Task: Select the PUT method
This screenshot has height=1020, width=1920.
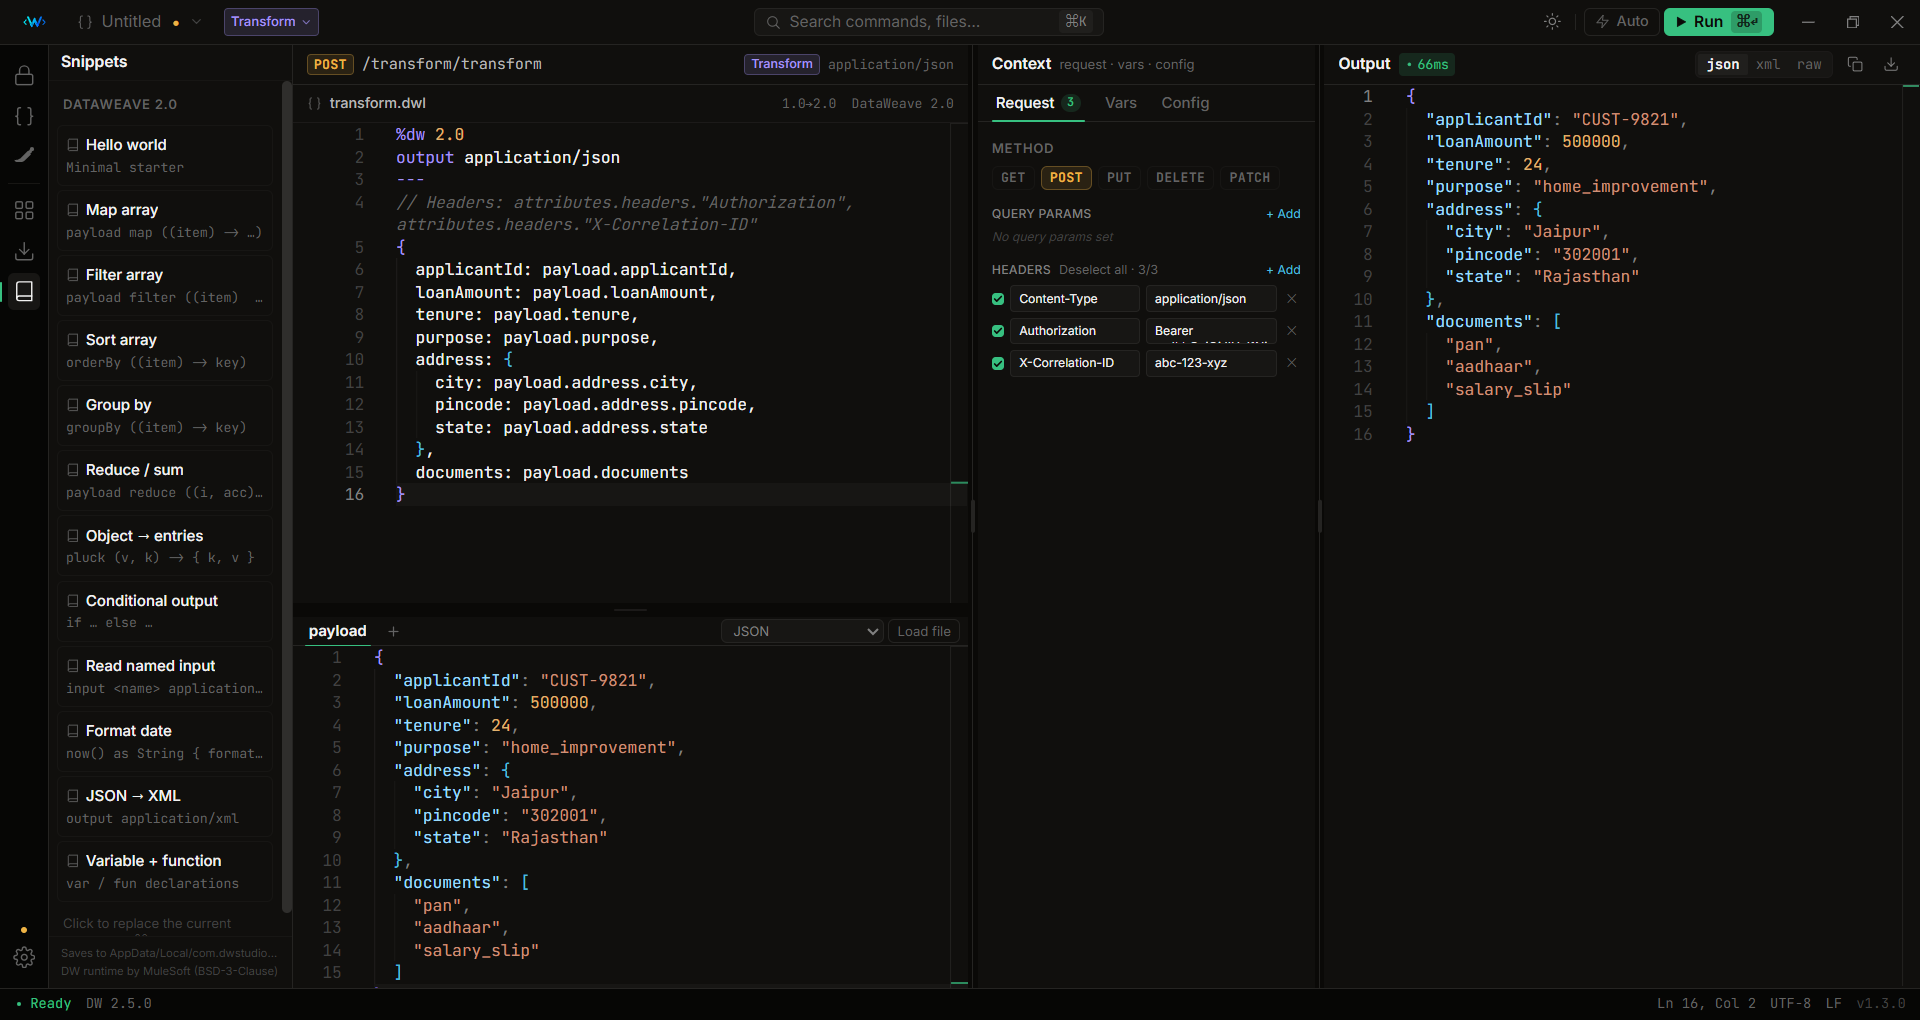Action: tap(1119, 178)
